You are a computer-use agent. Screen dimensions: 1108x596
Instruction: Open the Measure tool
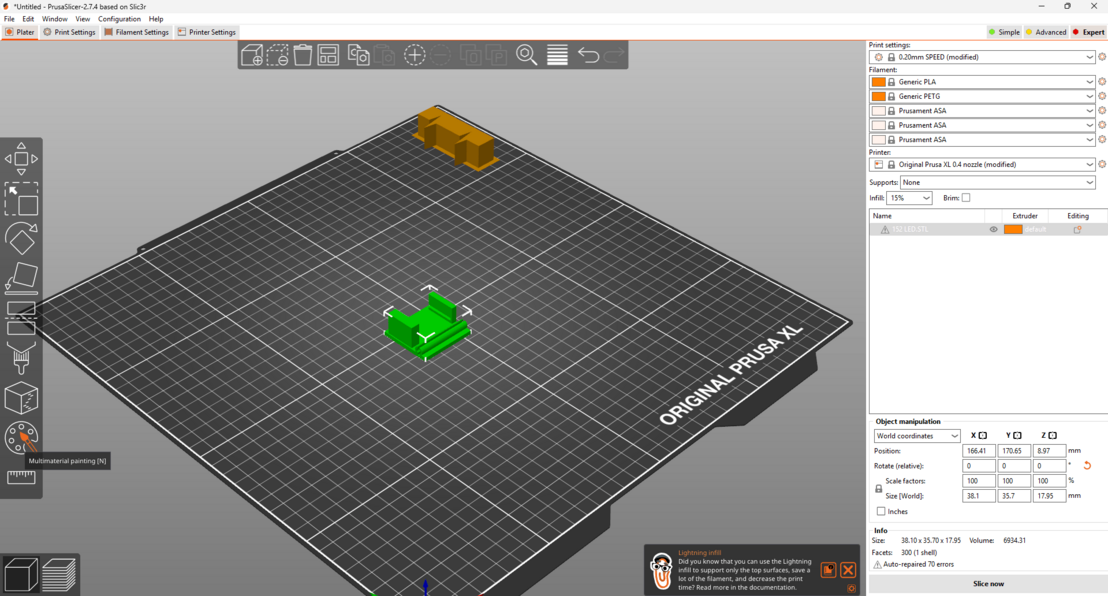point(22,478)
